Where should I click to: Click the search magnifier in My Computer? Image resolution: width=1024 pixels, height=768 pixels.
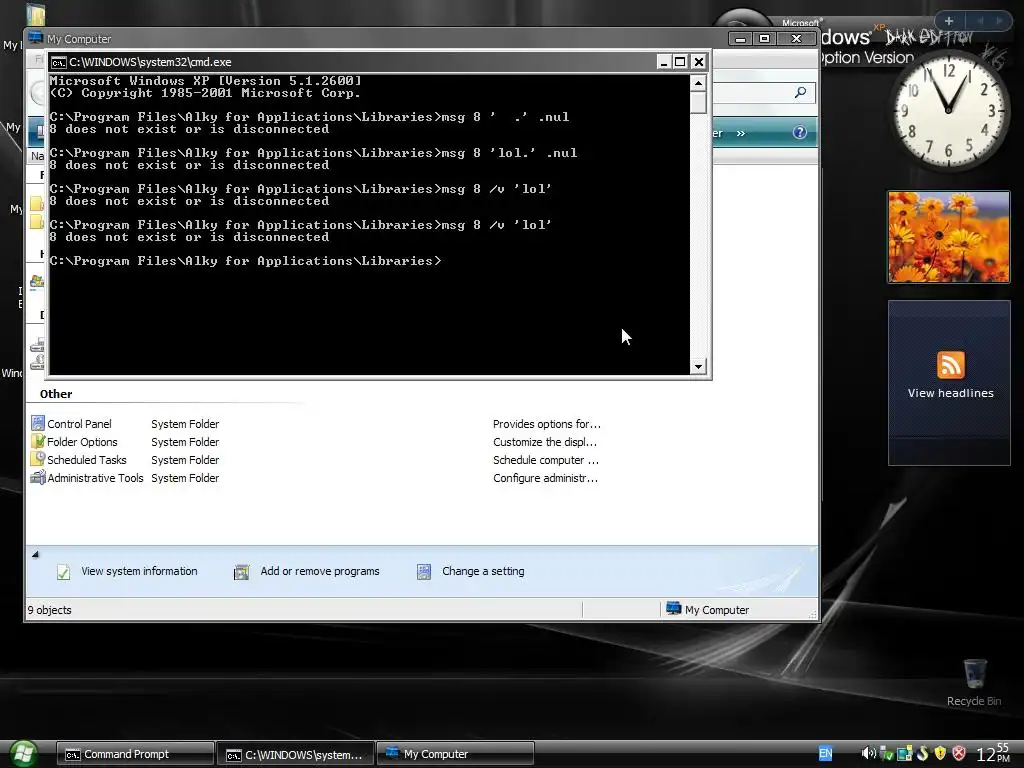tap(800, 93)
